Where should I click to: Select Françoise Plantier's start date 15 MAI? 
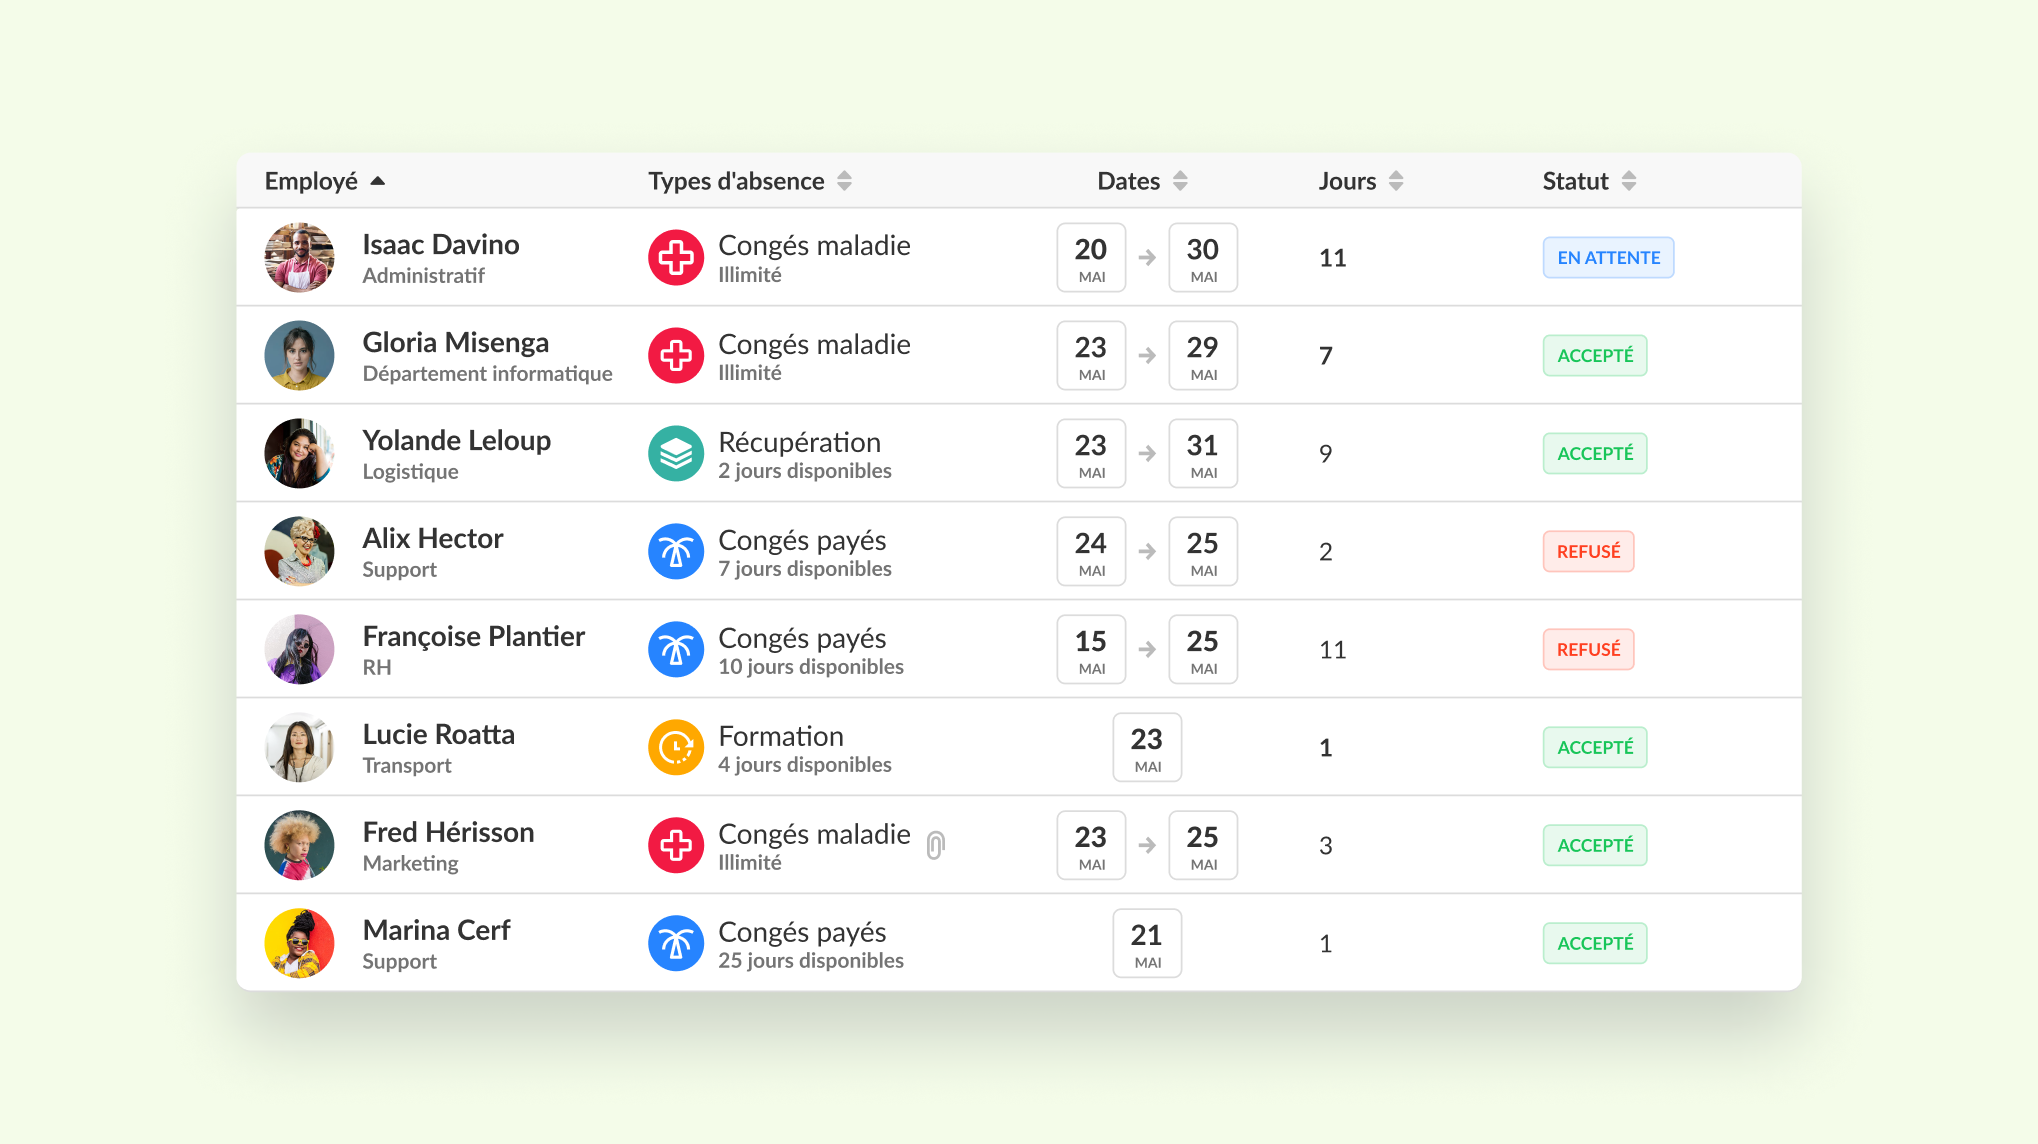[x=1091, y=650]
